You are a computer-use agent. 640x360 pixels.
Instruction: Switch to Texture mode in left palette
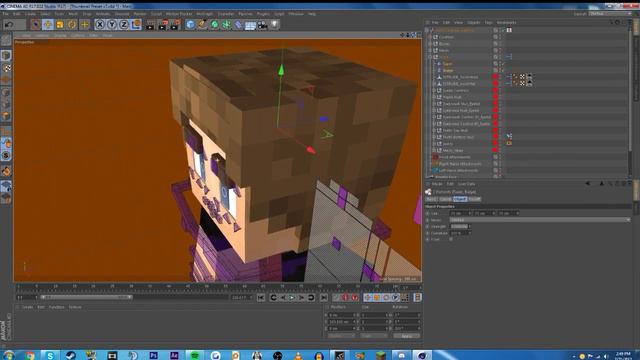[6, 68]
